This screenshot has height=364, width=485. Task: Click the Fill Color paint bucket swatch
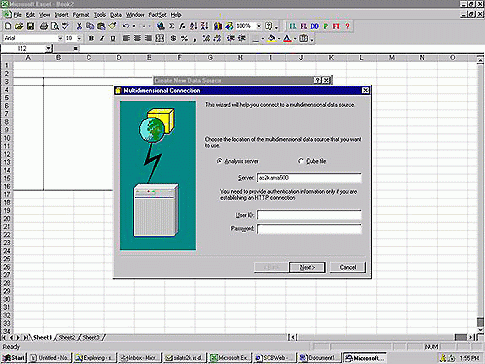coord(272,39)
